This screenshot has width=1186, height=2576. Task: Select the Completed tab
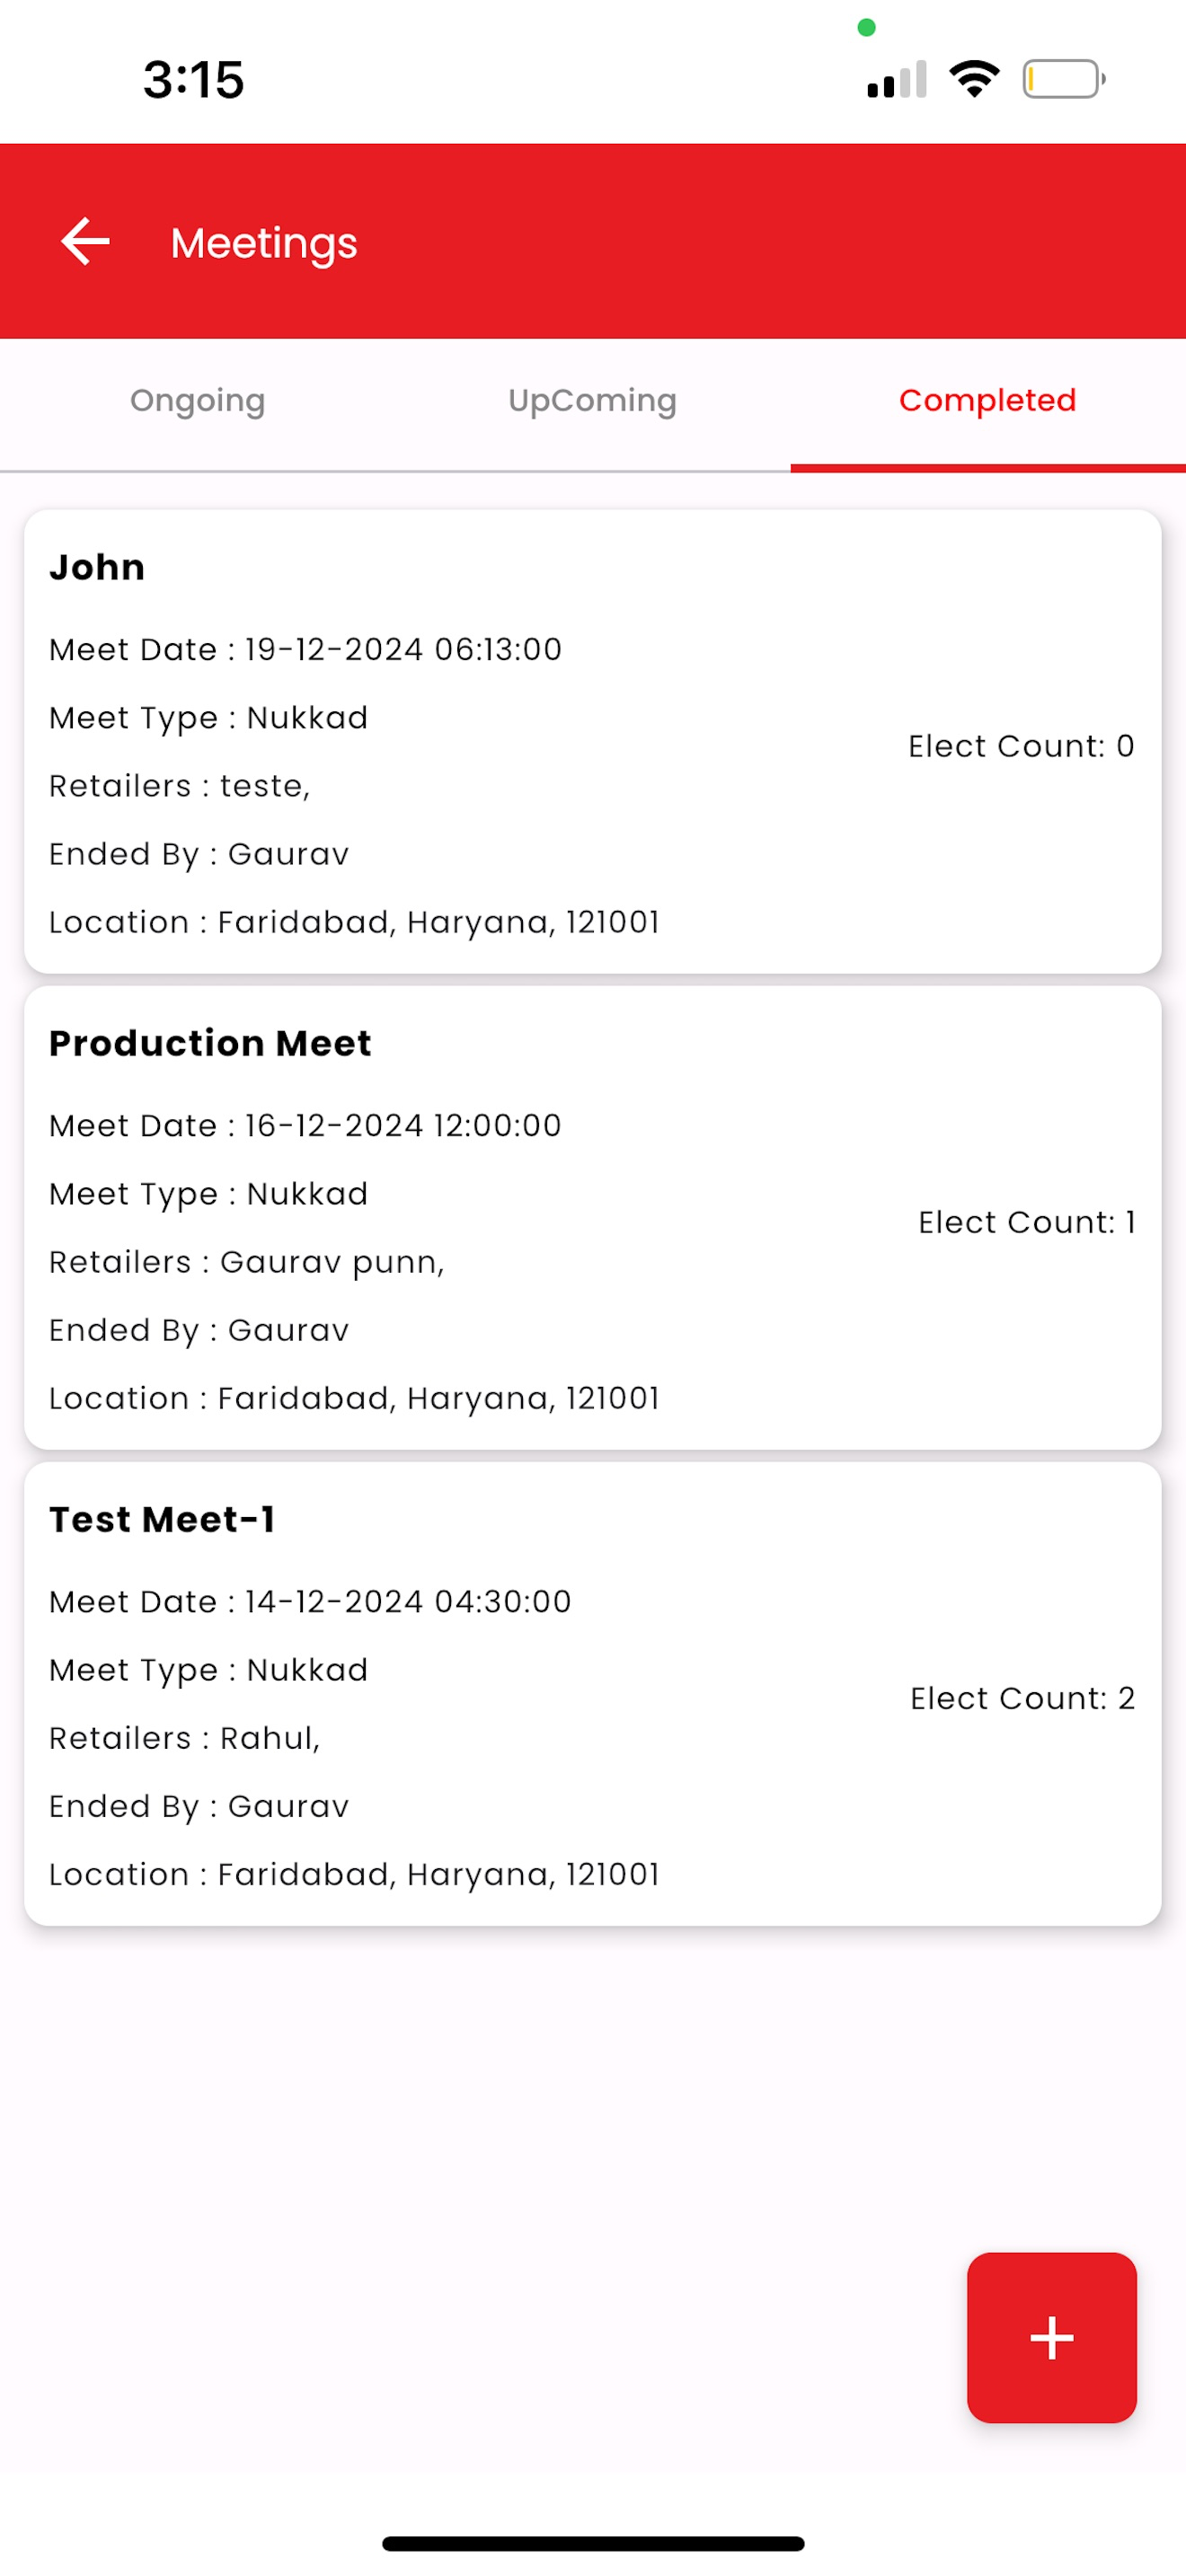click(988, 402)
